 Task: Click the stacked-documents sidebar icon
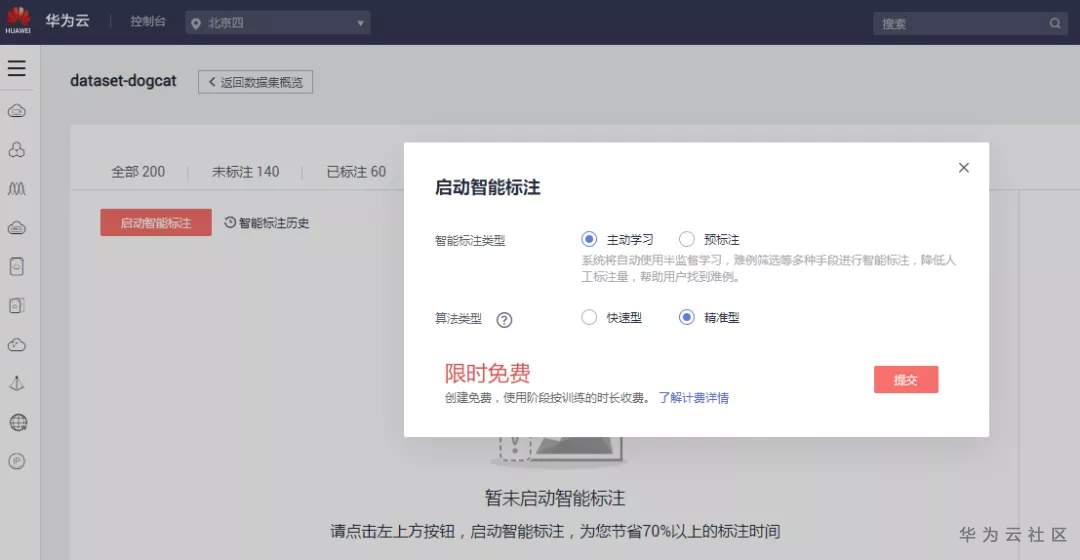point(17,306)
